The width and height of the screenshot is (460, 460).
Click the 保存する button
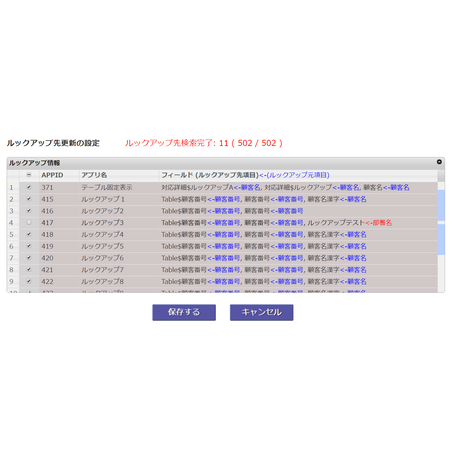(x=184, y=312)
